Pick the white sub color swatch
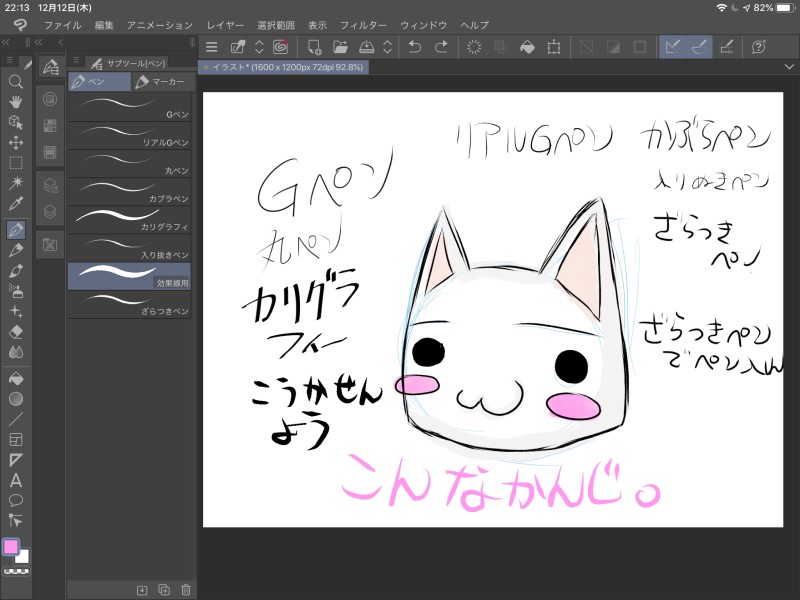Image resolution: width=800 pixels, height=600 pixels. [x=23, y=557]
